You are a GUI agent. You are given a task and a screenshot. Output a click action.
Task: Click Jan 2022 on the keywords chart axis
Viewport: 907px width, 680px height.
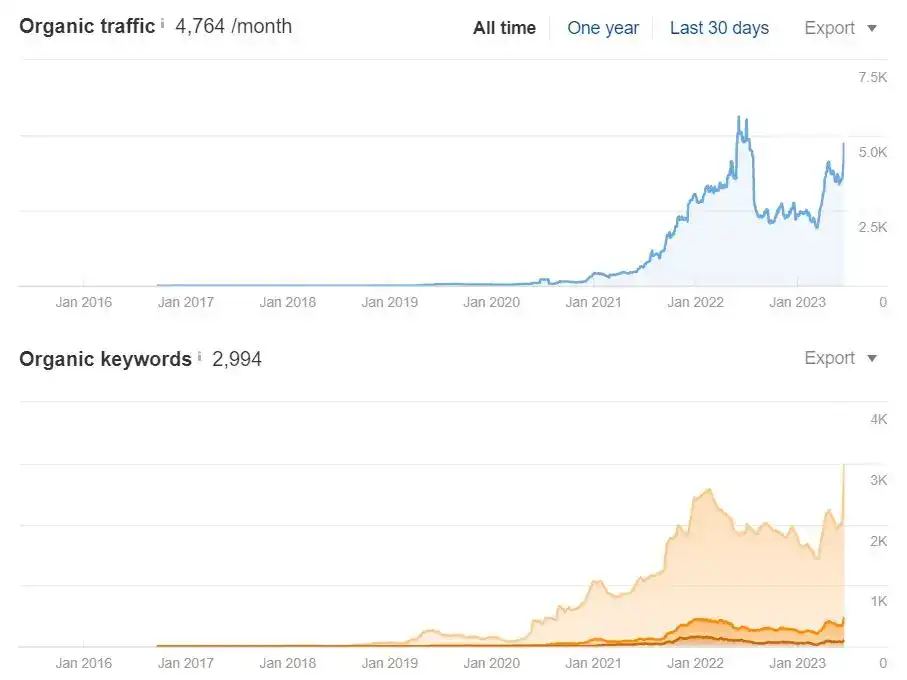coord(695,662)
